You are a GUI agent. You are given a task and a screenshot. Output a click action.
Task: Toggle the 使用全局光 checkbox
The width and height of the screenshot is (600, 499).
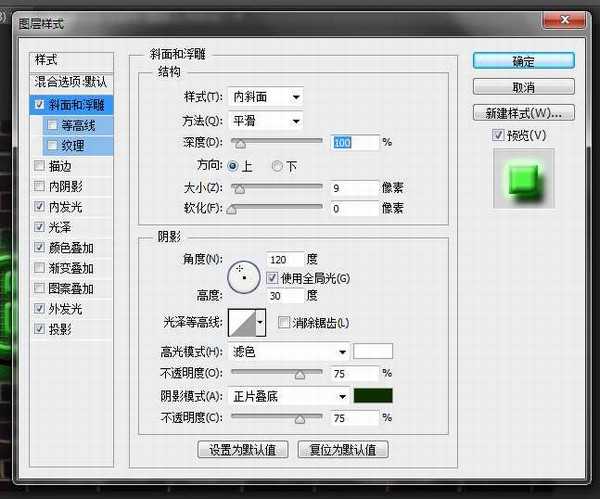click(x=271, y=276)
